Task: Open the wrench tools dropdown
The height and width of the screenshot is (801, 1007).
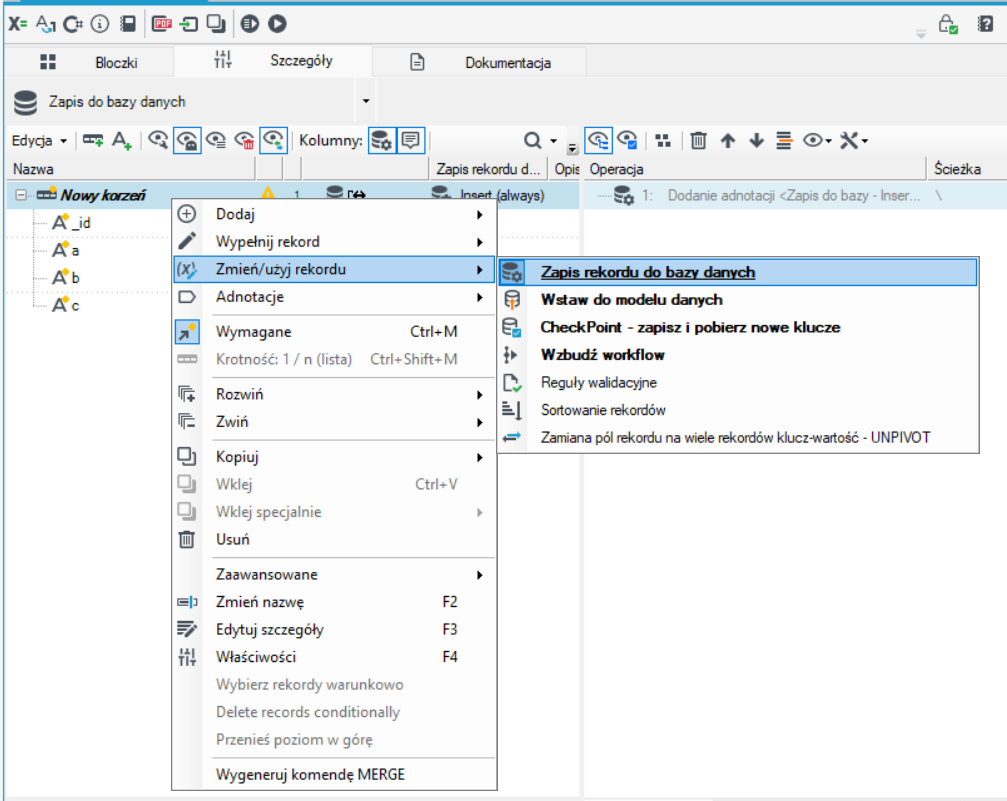Action: coord(854,140)
